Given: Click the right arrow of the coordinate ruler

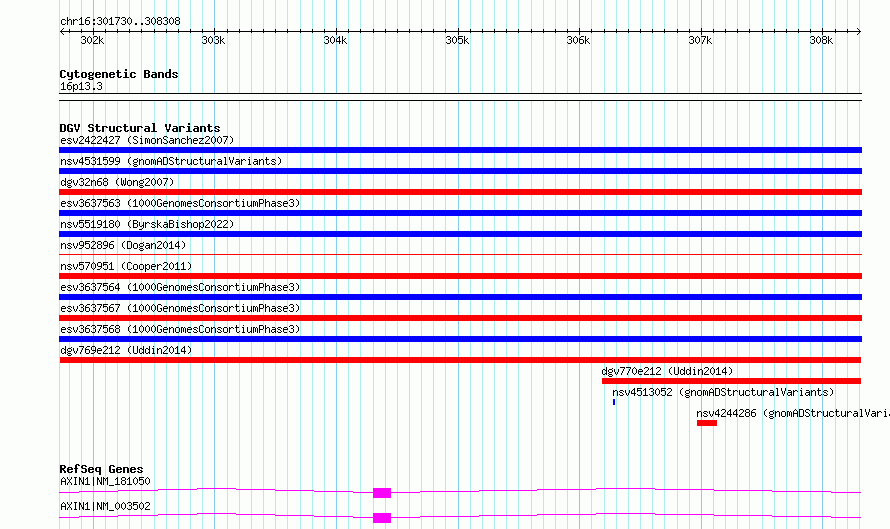Looking at the screenshot, I should [858, 32].
